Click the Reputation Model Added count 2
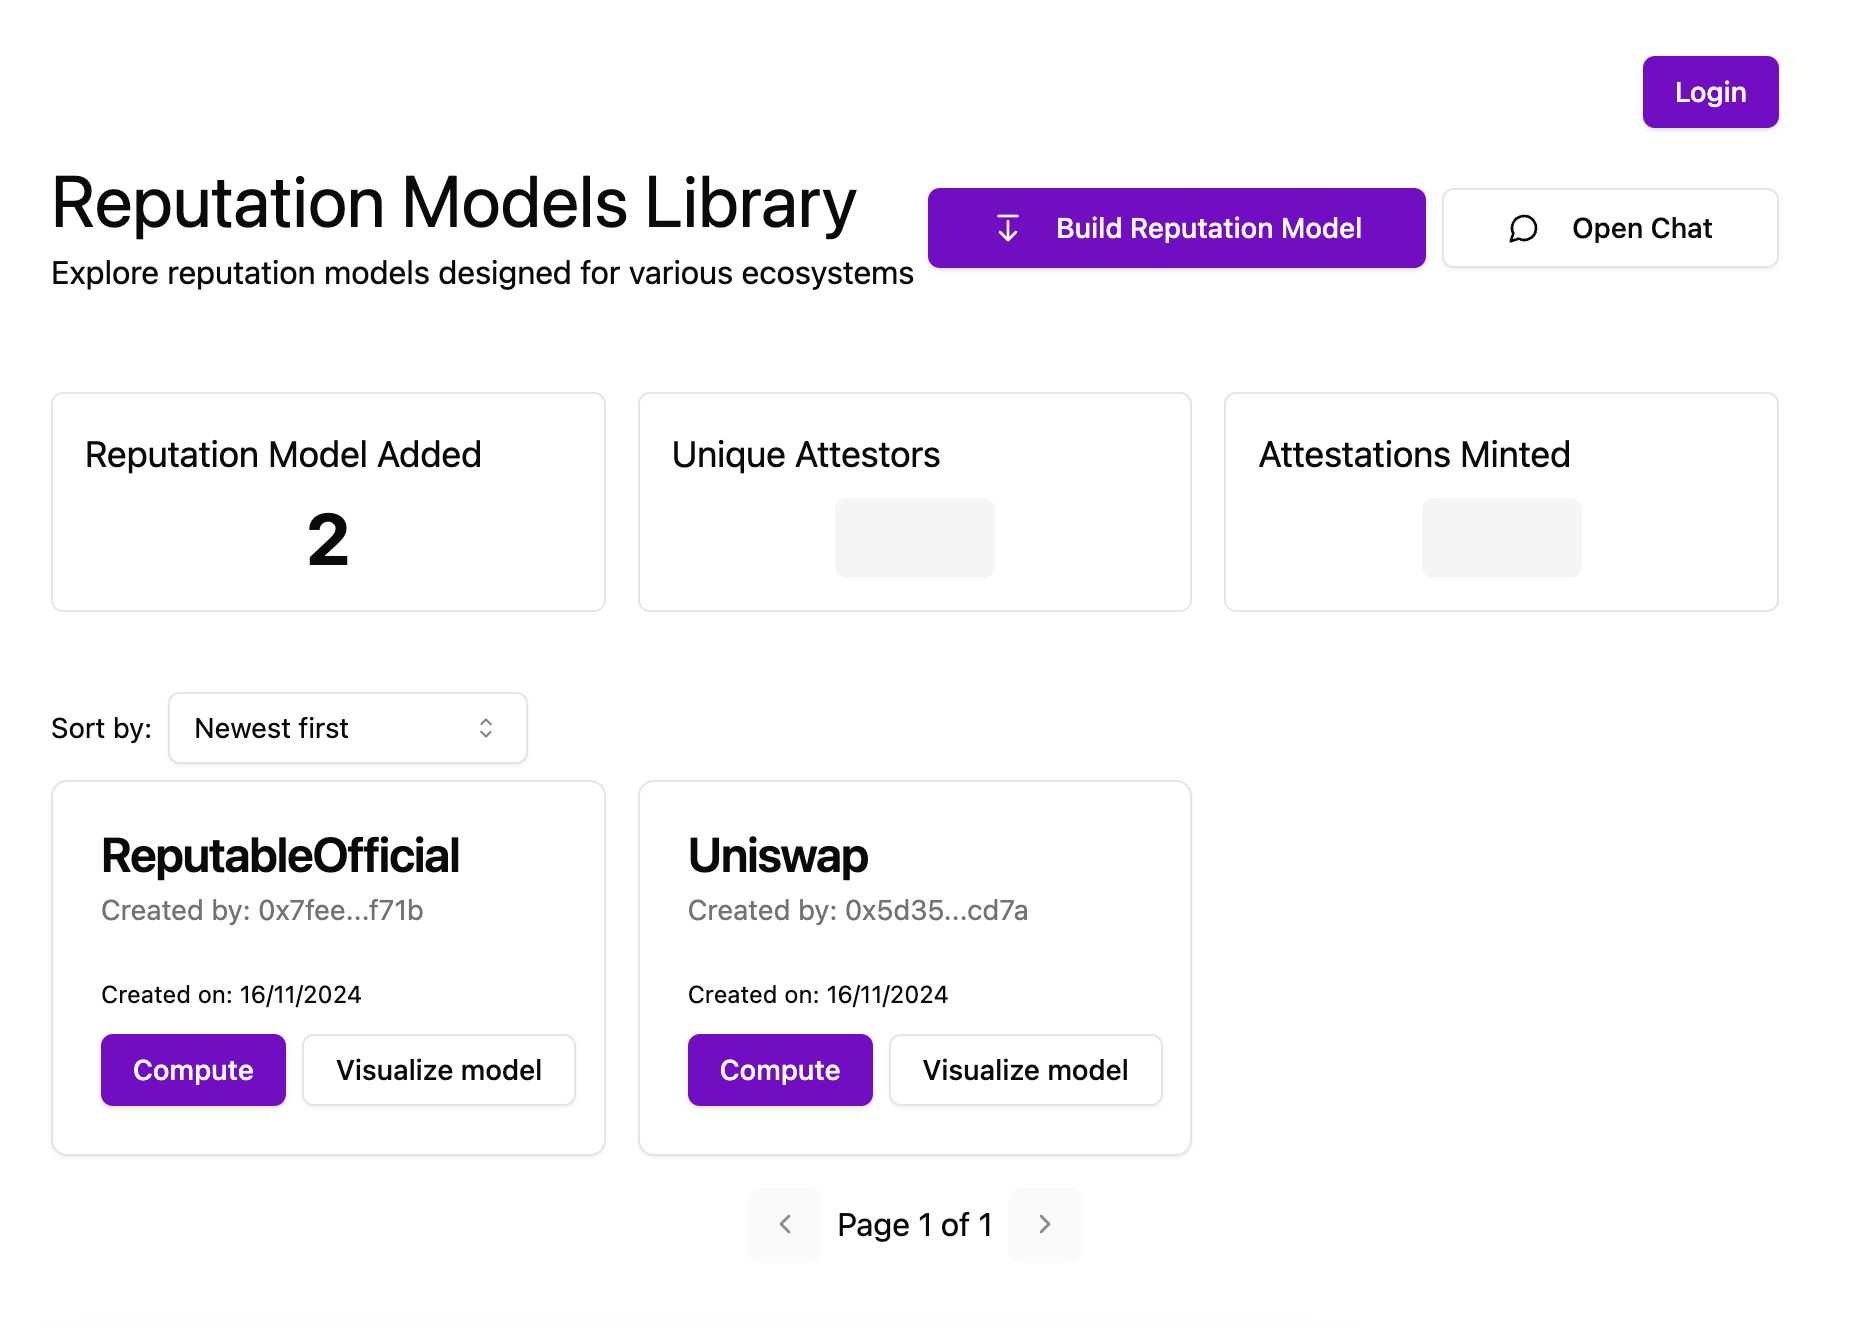This screenshot has width=1866, height=1328. pos(328,540)
